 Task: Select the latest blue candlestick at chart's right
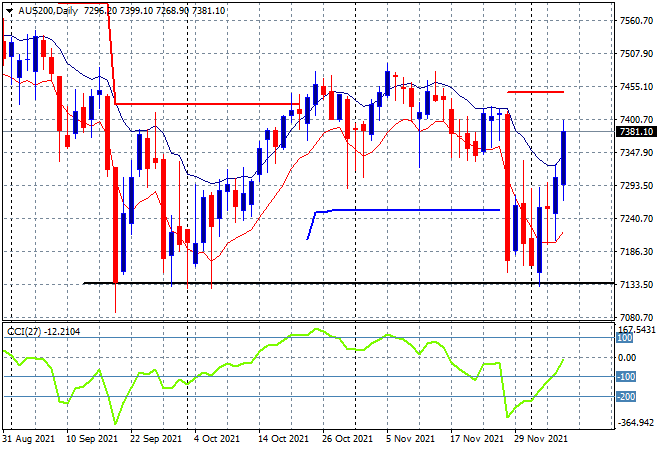563,158
